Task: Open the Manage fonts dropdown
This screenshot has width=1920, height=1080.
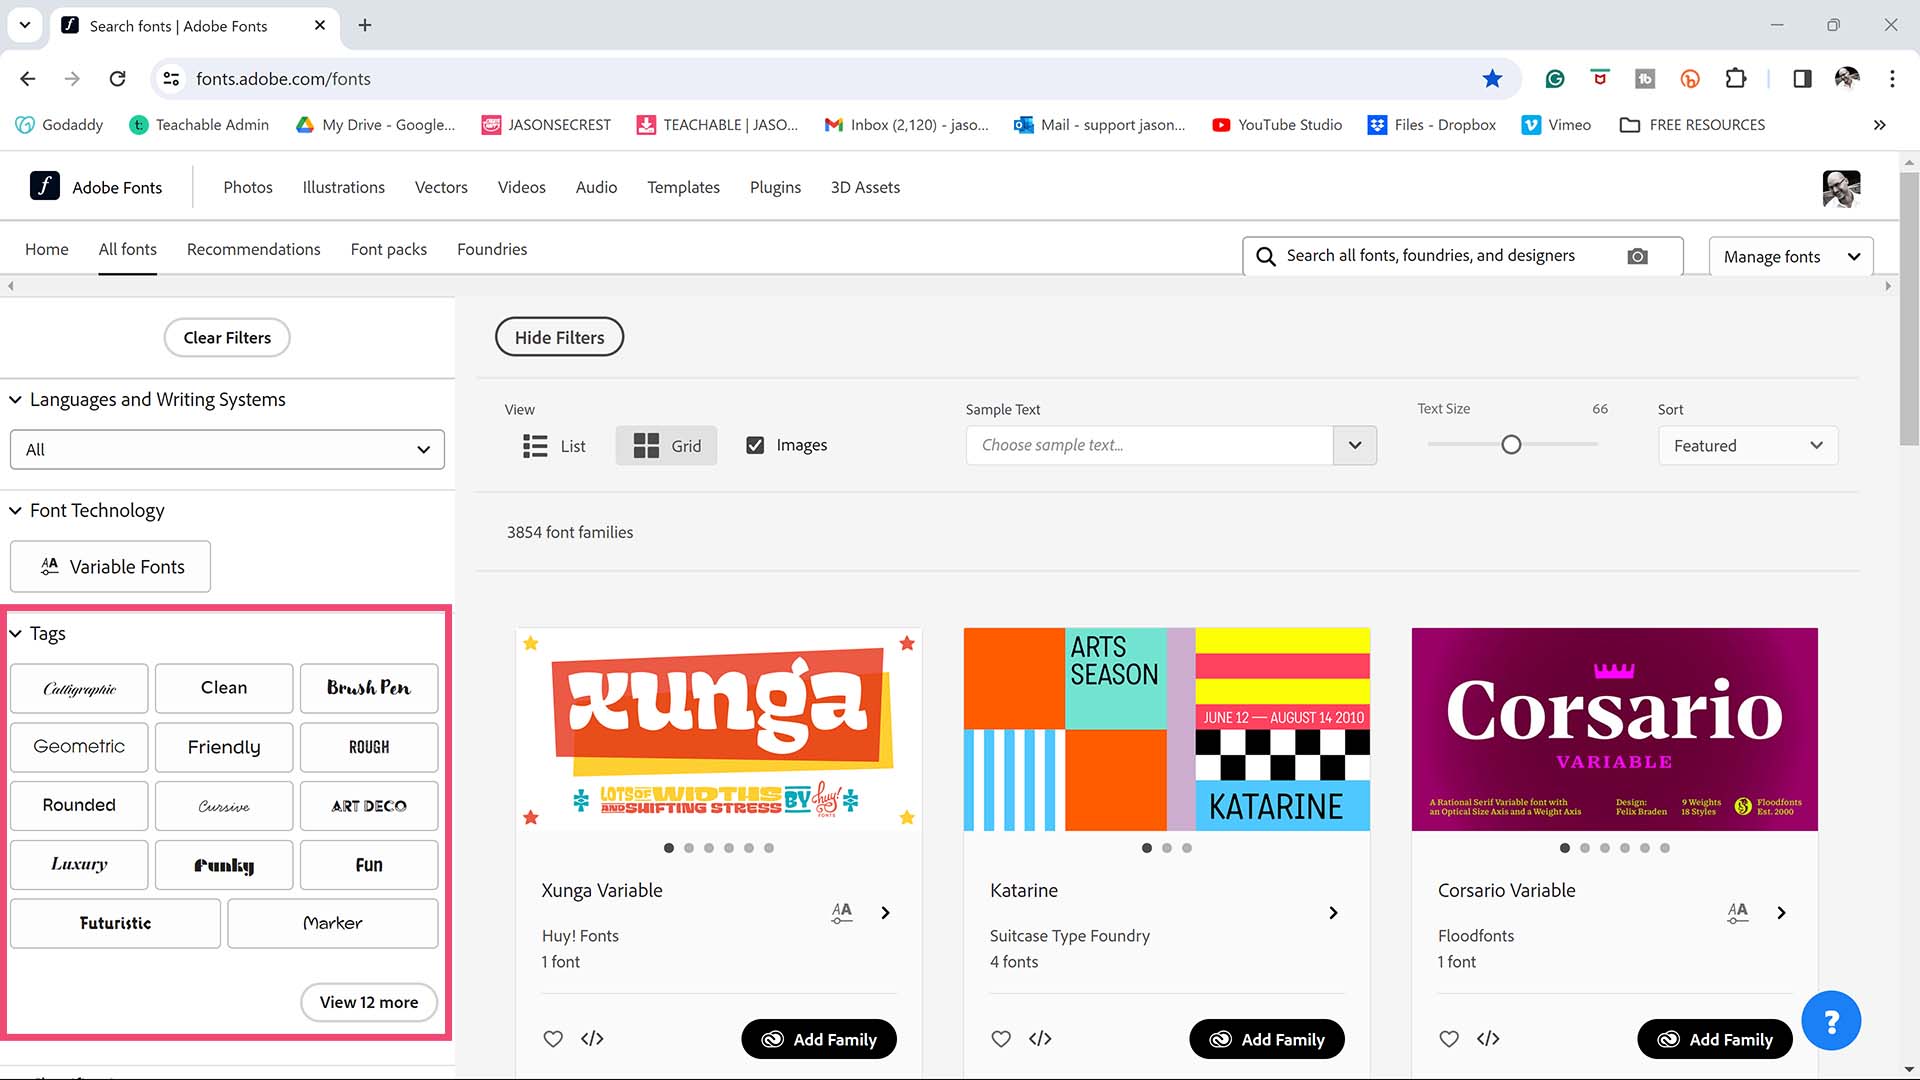Action: (1791, 257)
